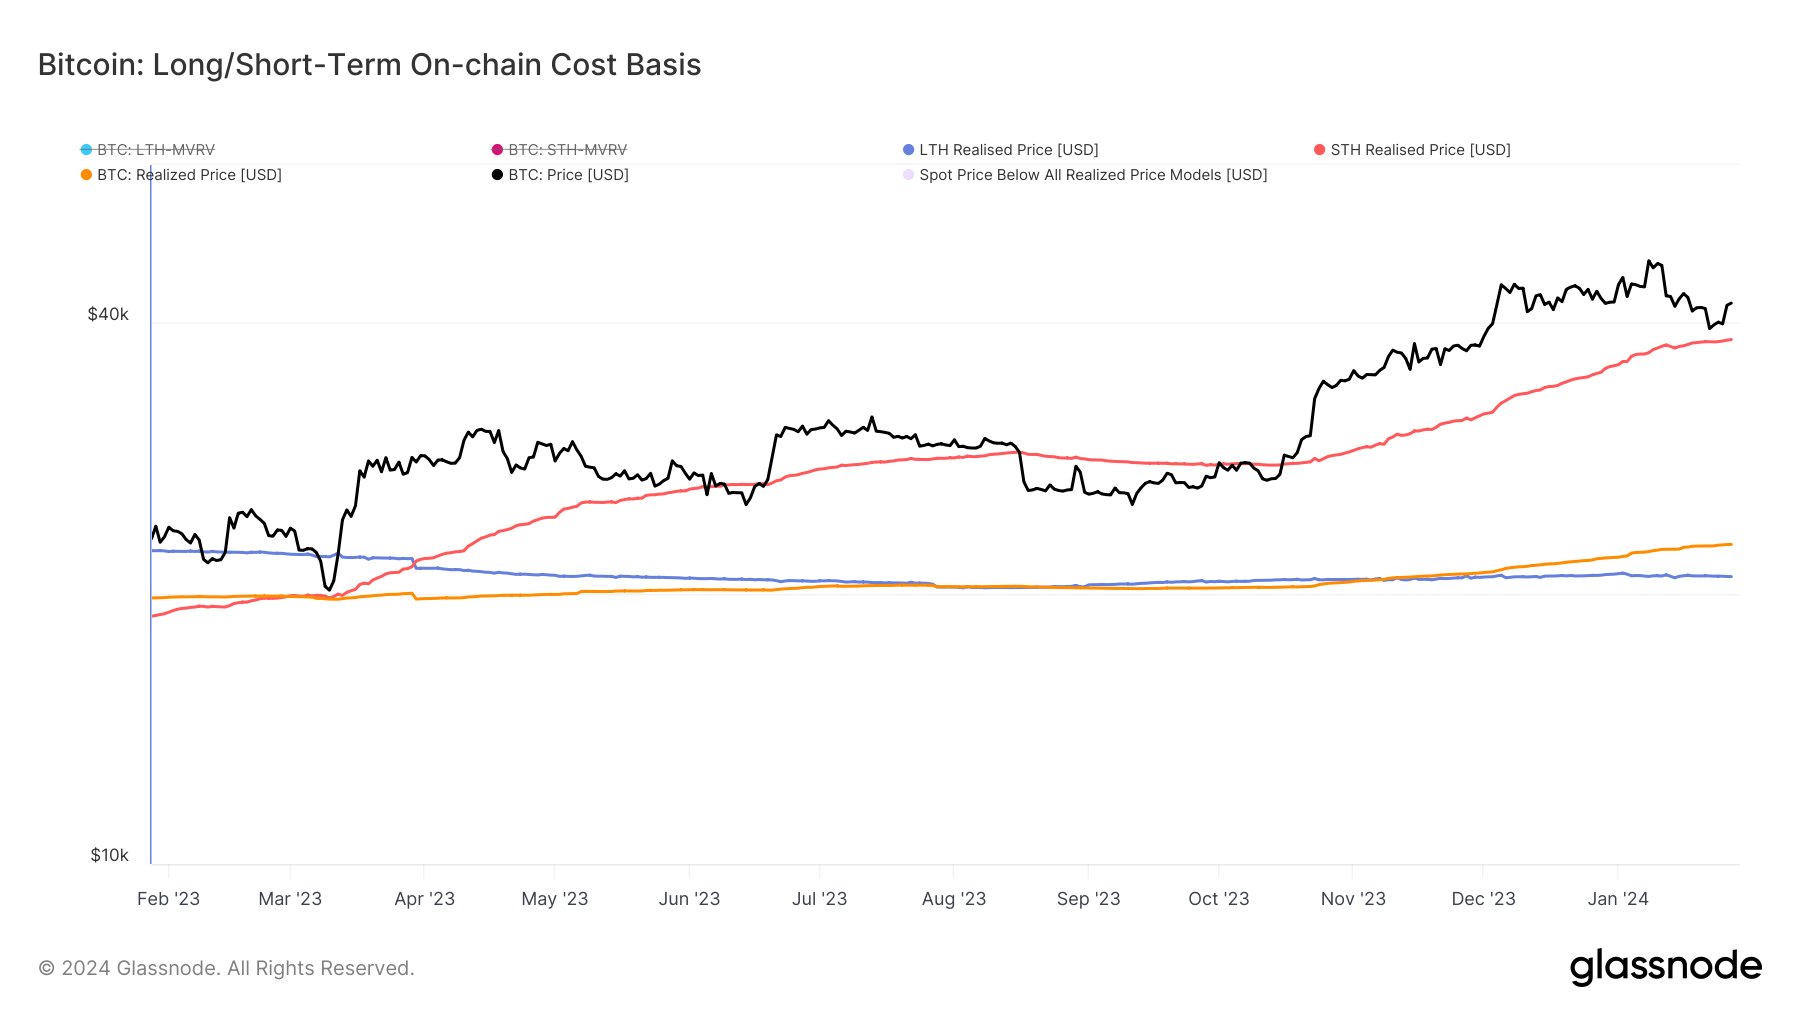The image size is (1800, 1013).
Task: Click the red STH Realised Price dot
Action: point(1320,150)
